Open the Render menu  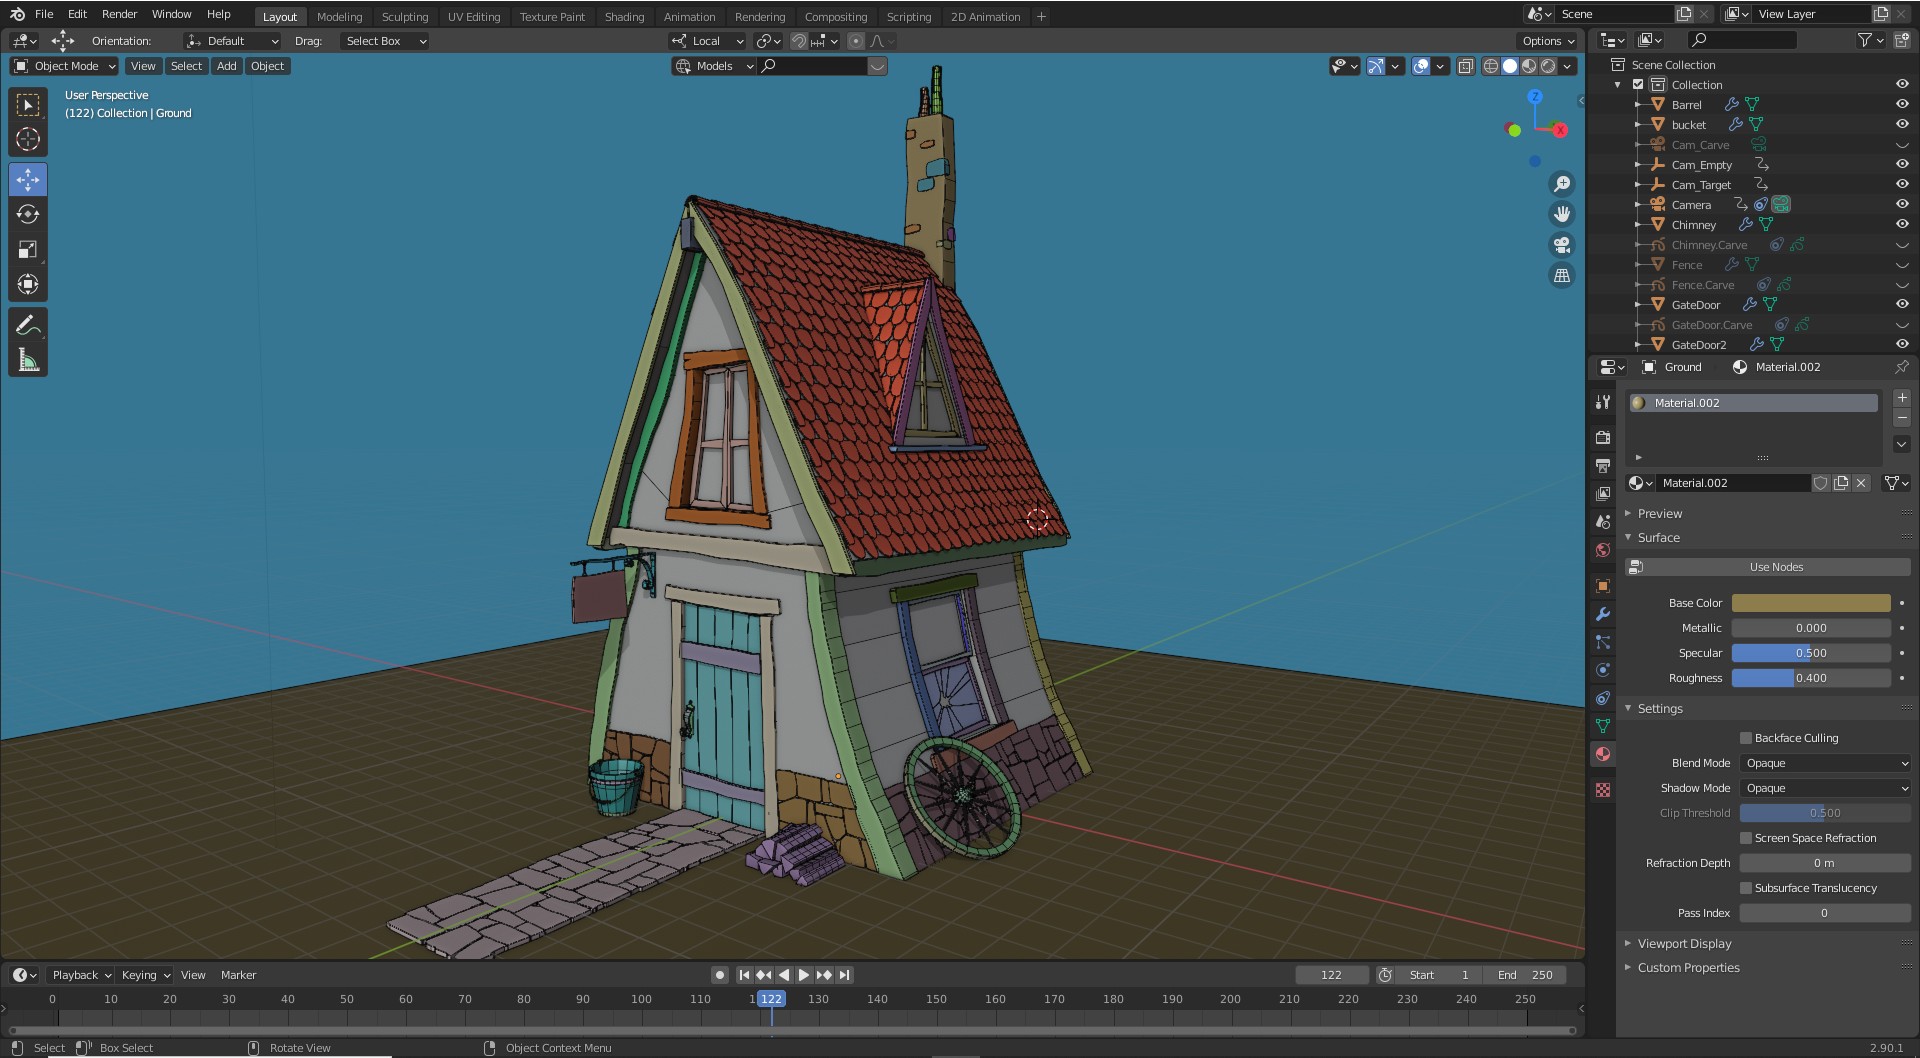tap(119, 14)
